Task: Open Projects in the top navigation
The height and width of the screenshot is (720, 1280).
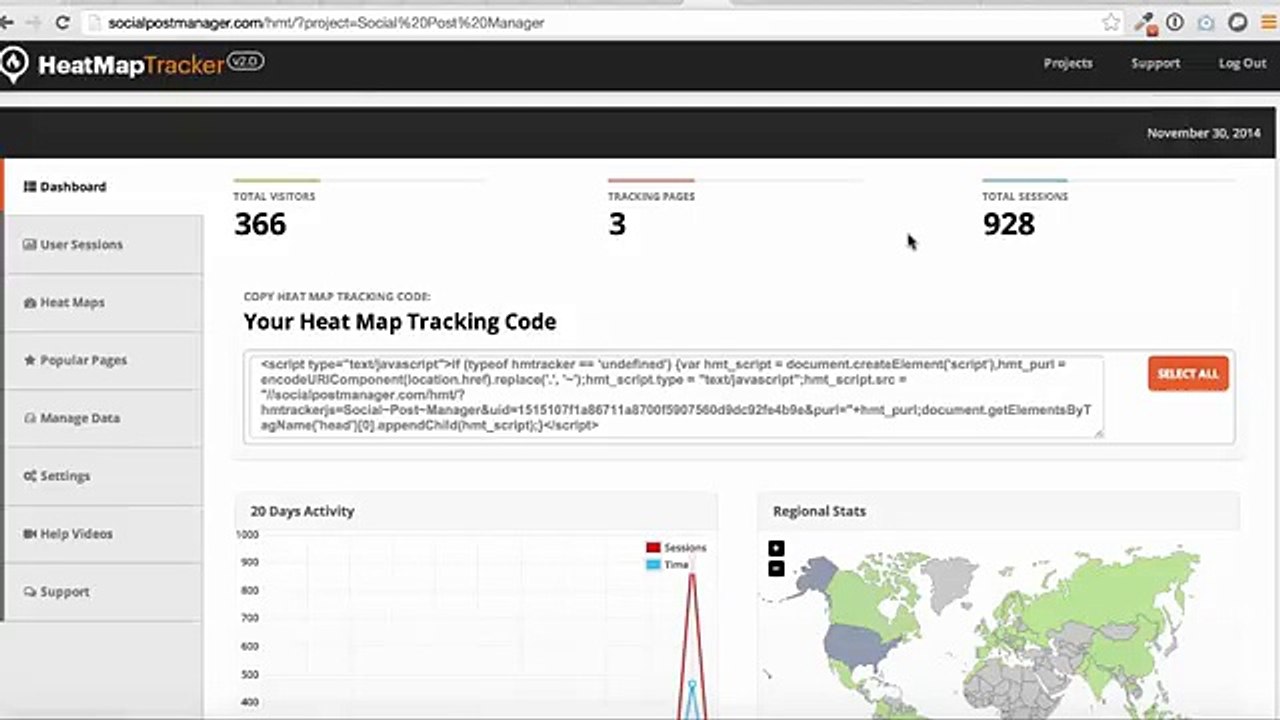Action: 1068,63
